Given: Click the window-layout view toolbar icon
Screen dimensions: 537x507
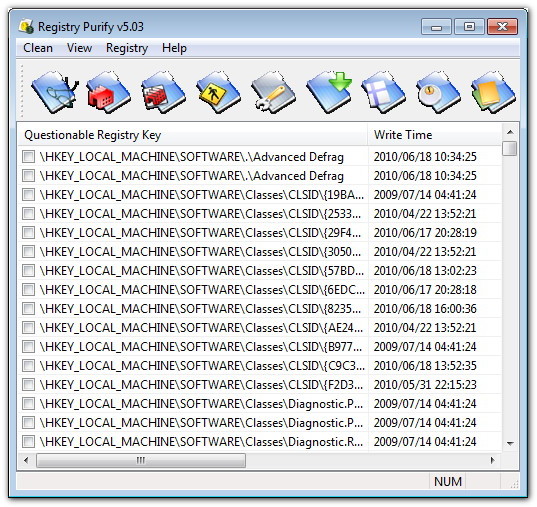Looking at the screenshot, I should coord(383,92).
